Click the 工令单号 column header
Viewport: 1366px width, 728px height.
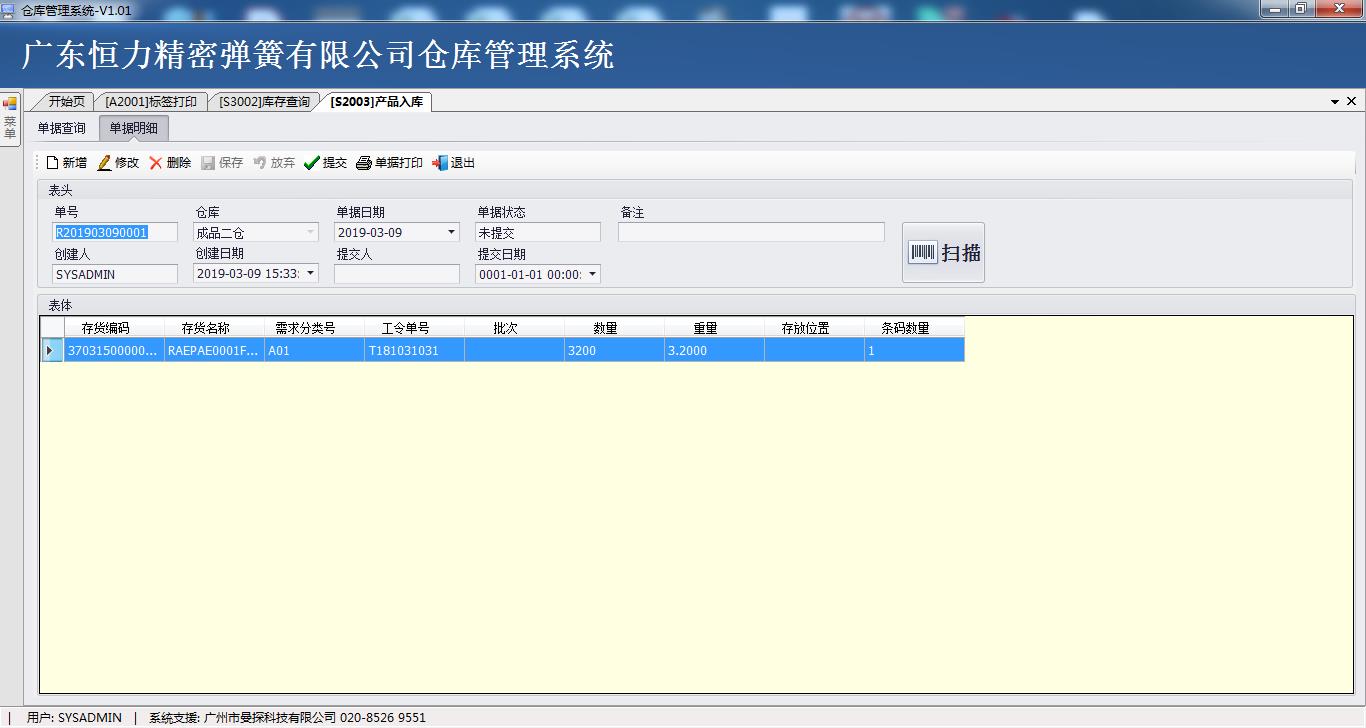tap(414, 328)
